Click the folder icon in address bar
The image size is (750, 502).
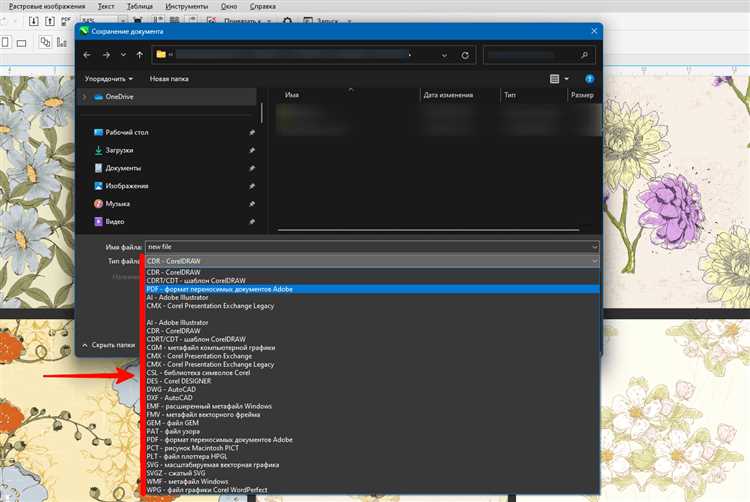tap(161, 55)
